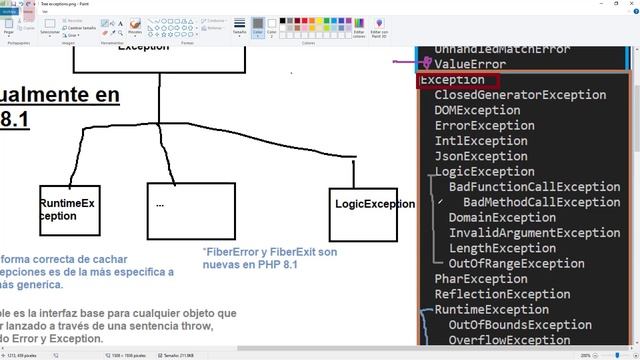Switch to the Ver tab

click(45, 11)
